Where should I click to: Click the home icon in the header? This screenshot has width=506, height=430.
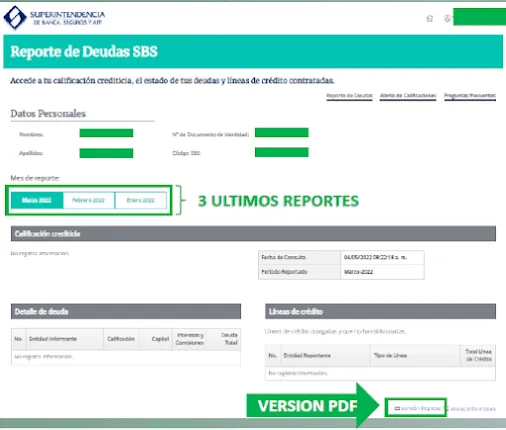tap(430, 18)
